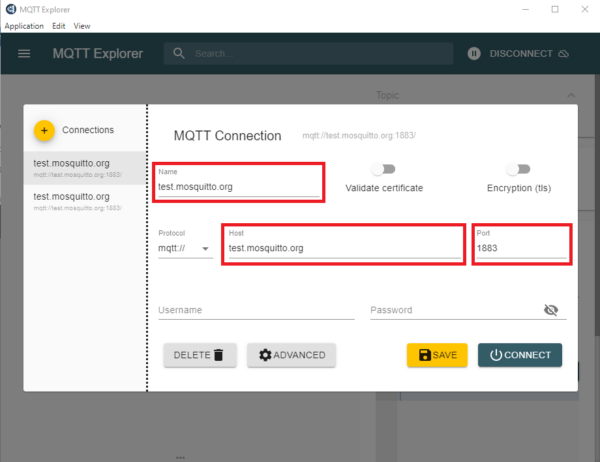The width and height of the screenshot is (600, 462).
Task: Click CONNECT label to connect to broker
Action: click(527, 355)
